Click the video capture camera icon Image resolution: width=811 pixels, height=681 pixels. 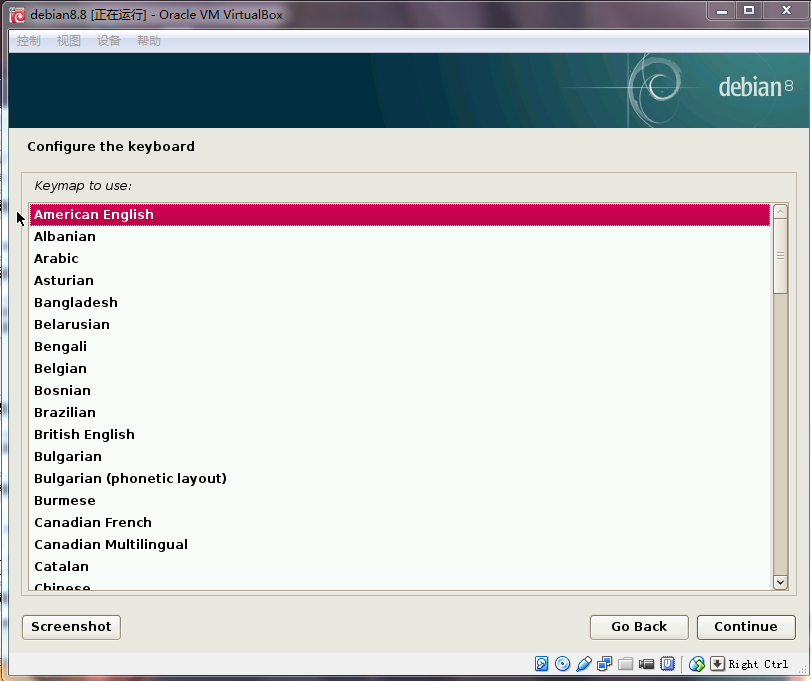coord(647,664)
